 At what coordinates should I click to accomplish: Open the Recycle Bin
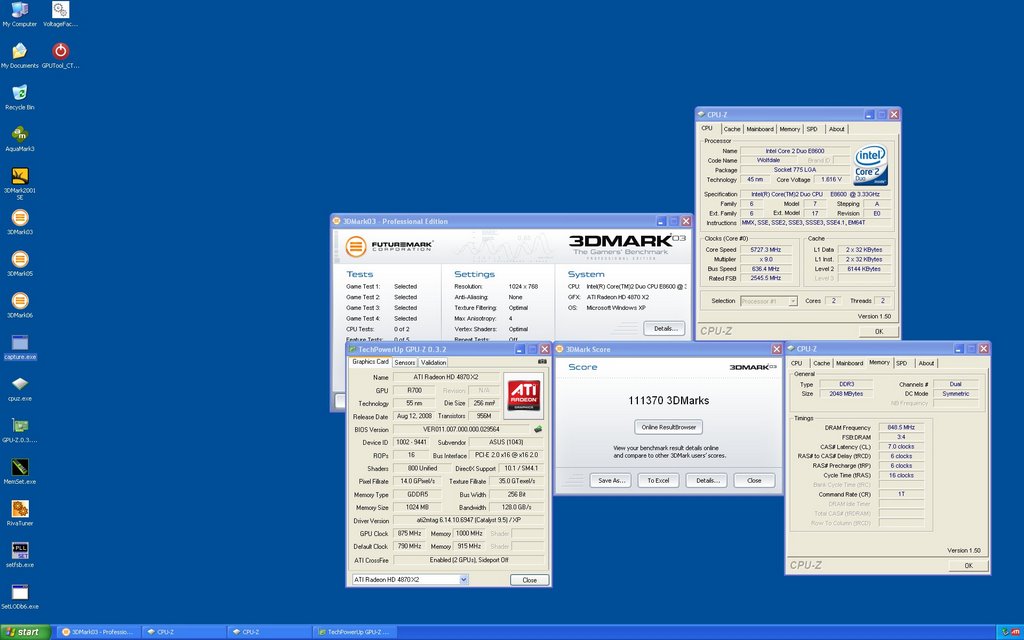pyautogui.click(x=20, y=97)
